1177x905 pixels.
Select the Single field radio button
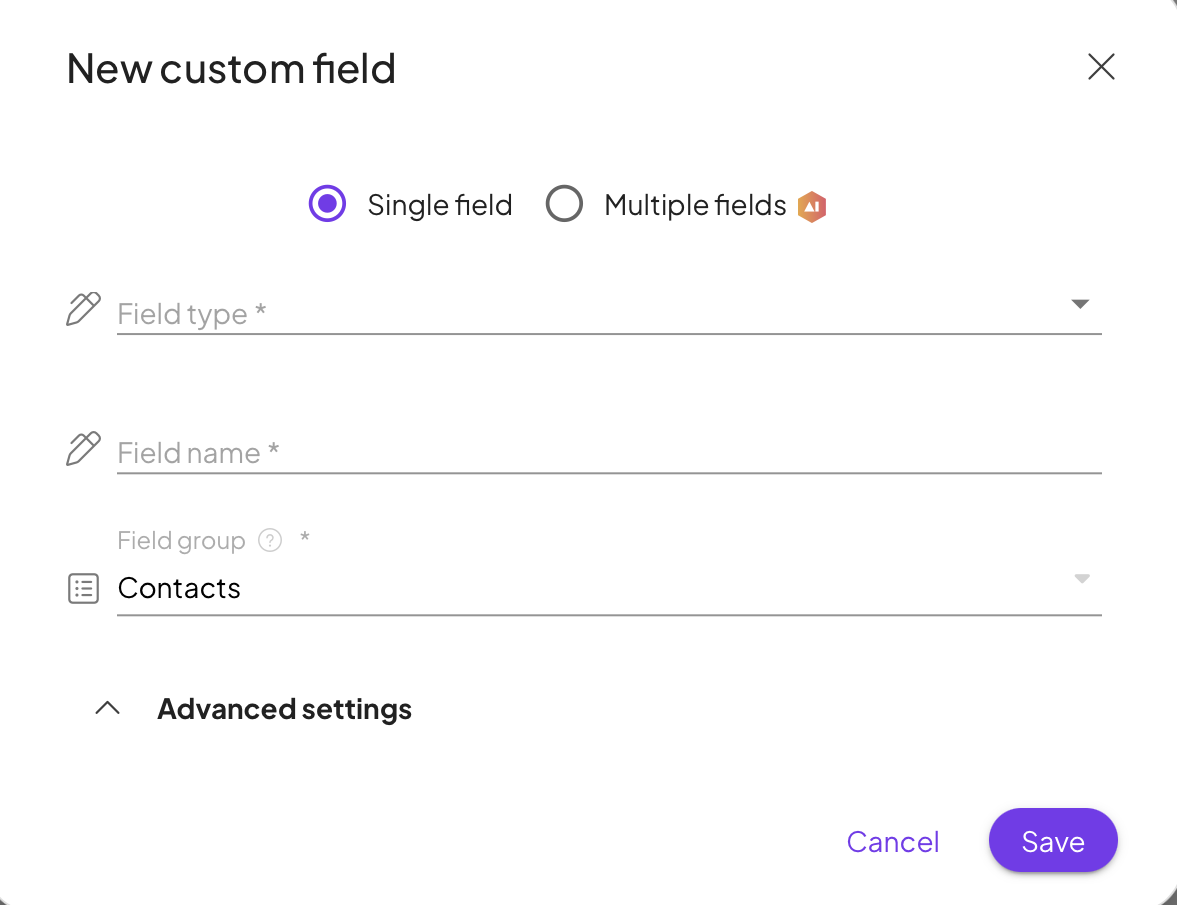tap(327, 204)
